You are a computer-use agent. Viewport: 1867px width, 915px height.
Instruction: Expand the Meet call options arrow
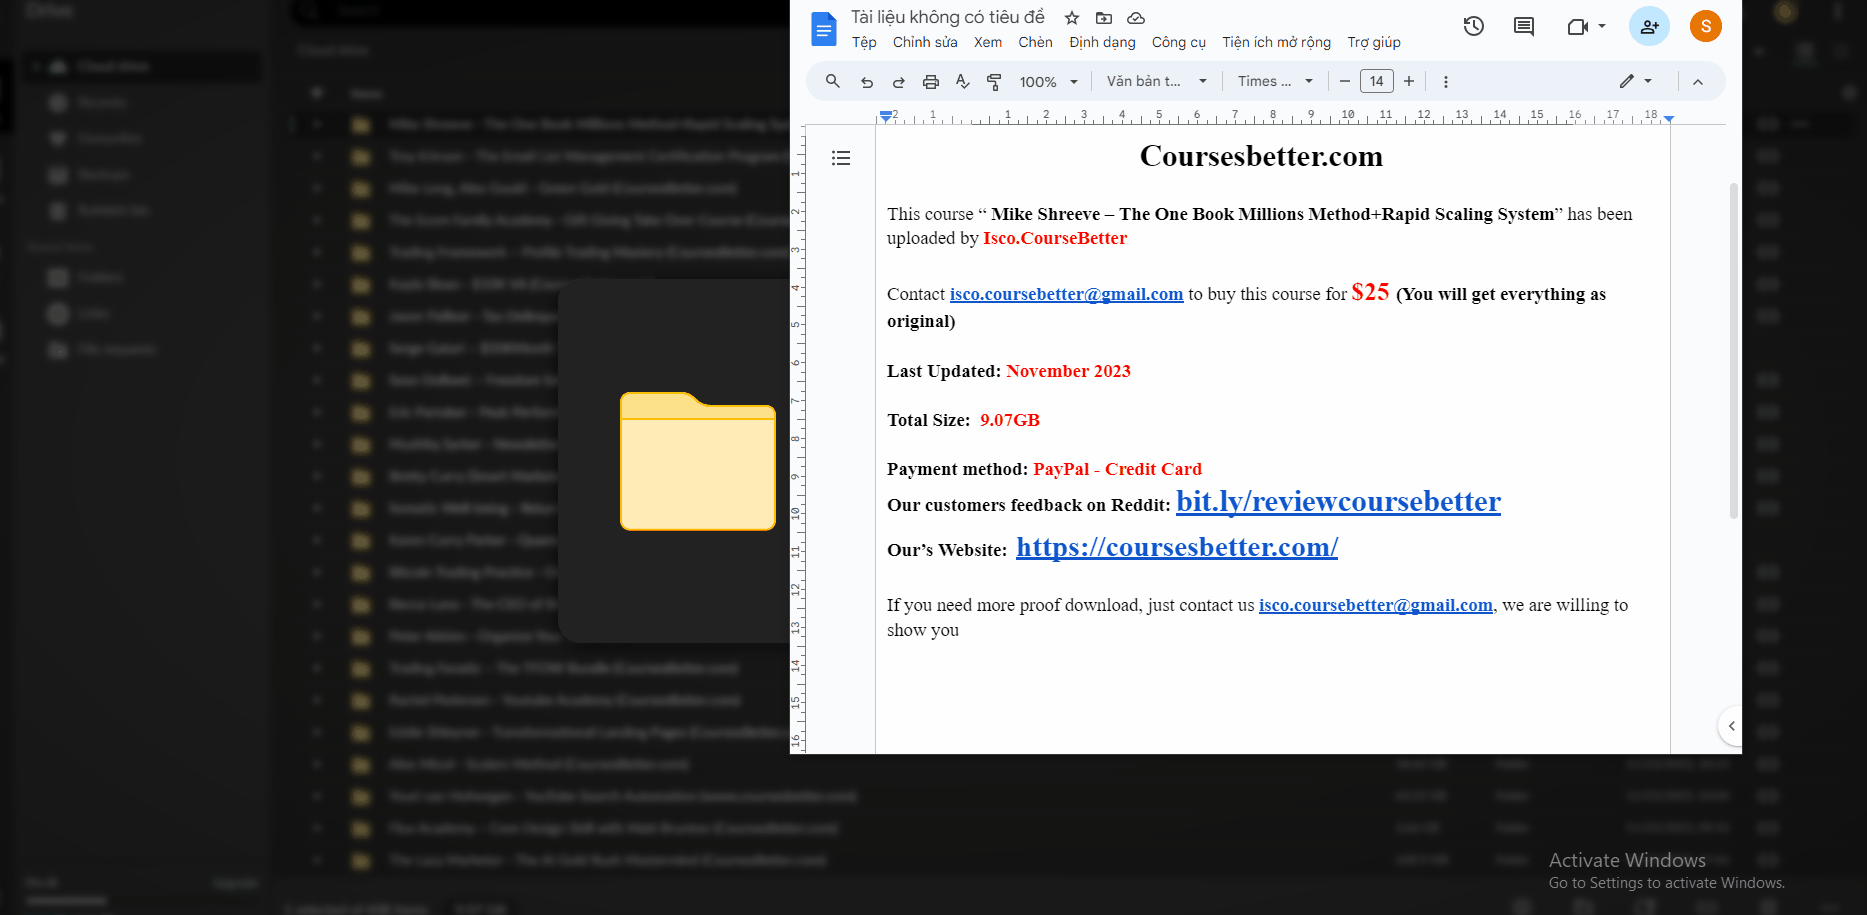[x=1602, y=26]
